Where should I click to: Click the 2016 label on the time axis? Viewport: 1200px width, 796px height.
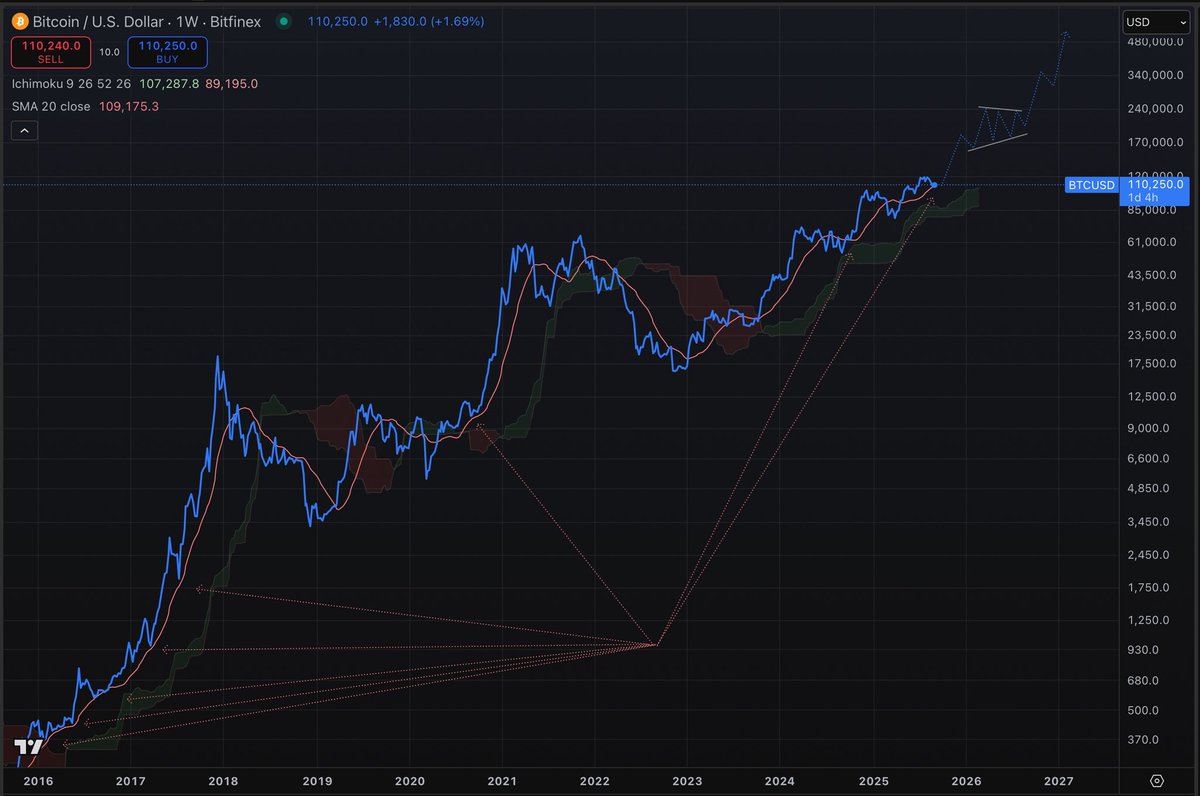pos(38,780)
